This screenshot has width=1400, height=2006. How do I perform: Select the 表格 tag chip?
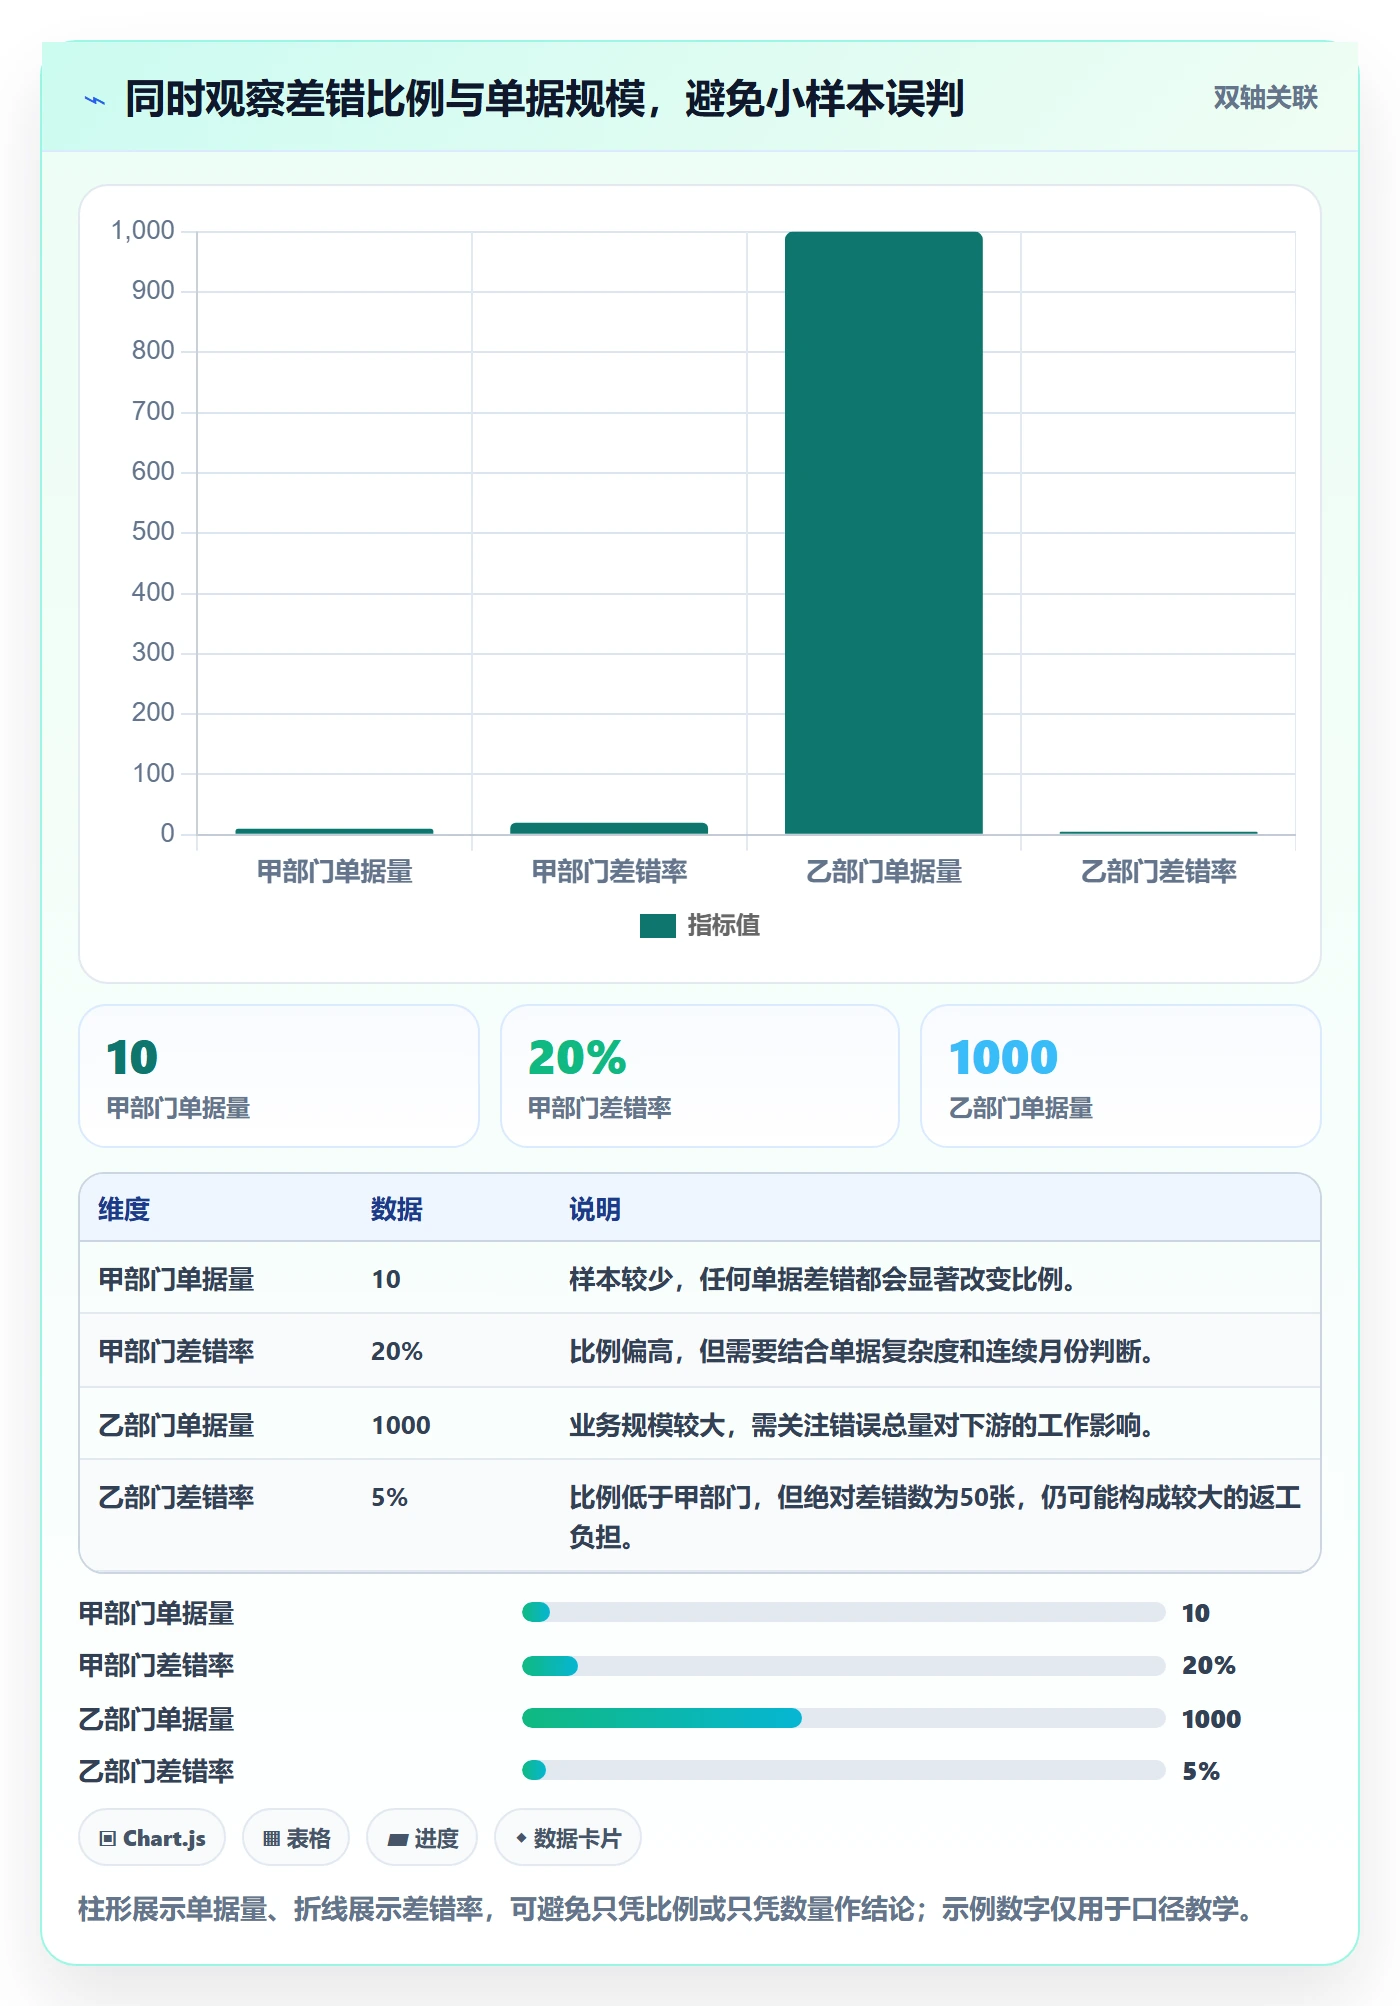point(296,1838)
